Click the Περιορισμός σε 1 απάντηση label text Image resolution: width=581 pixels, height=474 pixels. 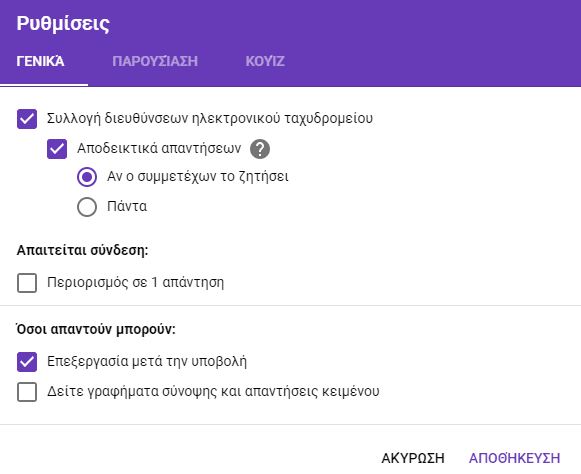point(136,283)
